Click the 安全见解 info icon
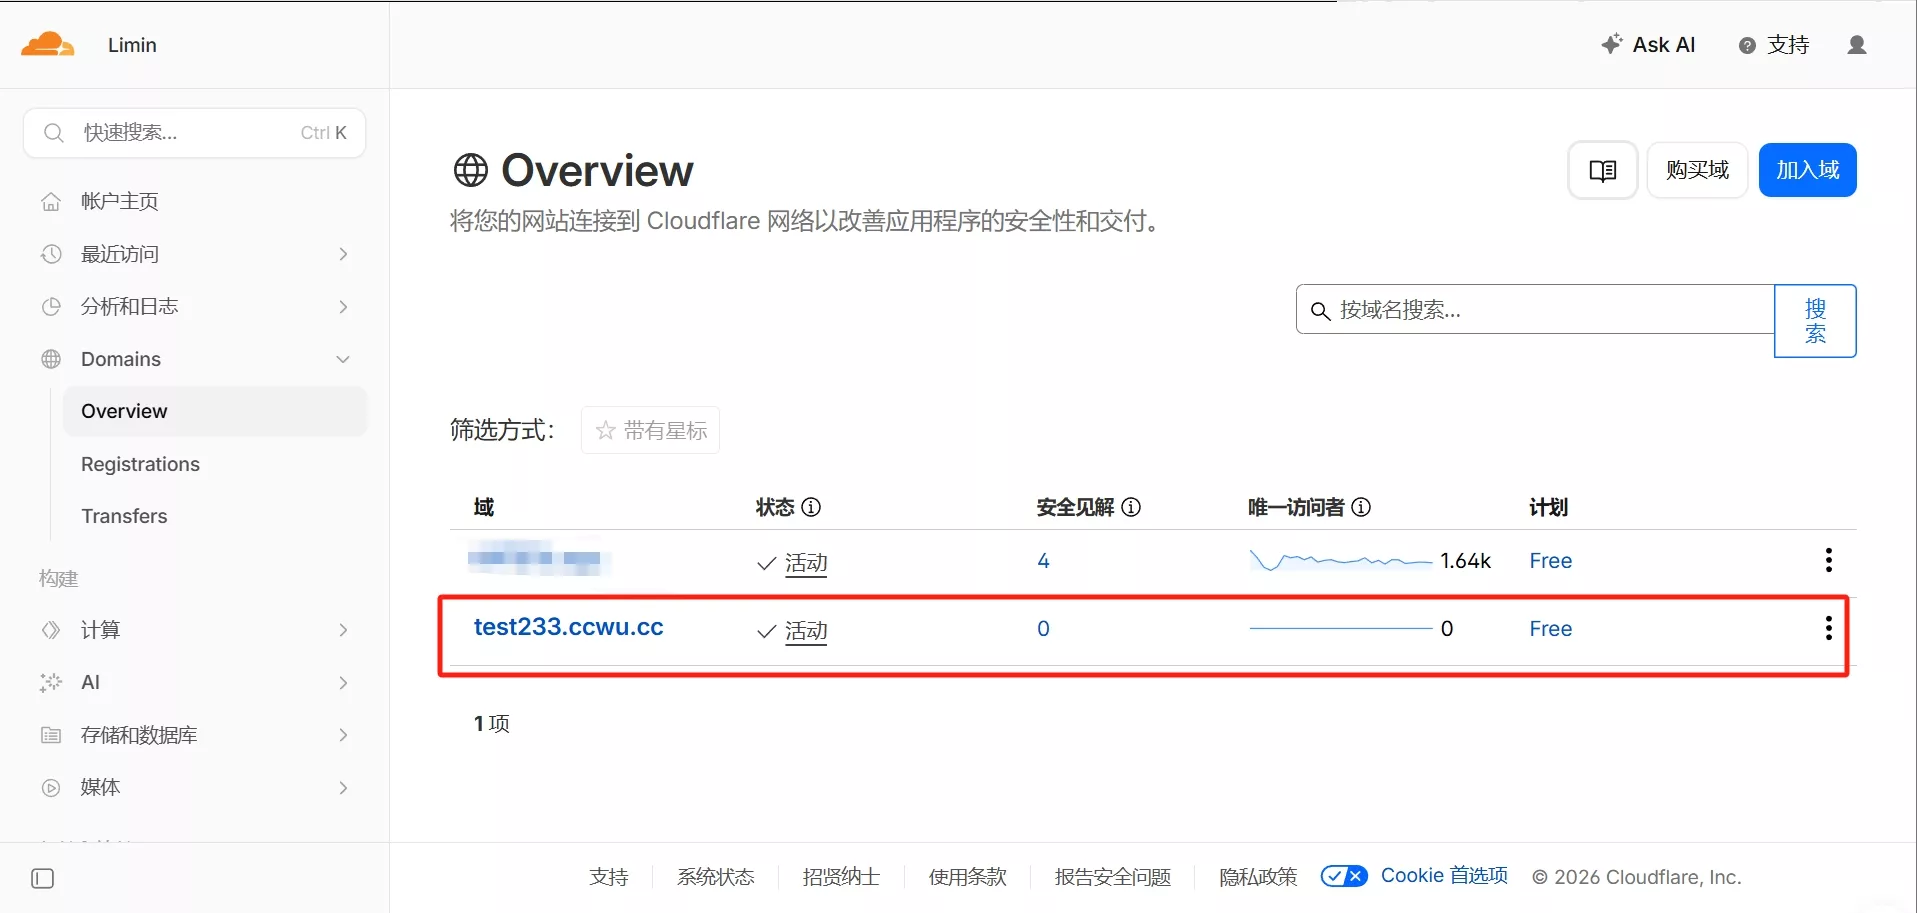 point(1131,507)
